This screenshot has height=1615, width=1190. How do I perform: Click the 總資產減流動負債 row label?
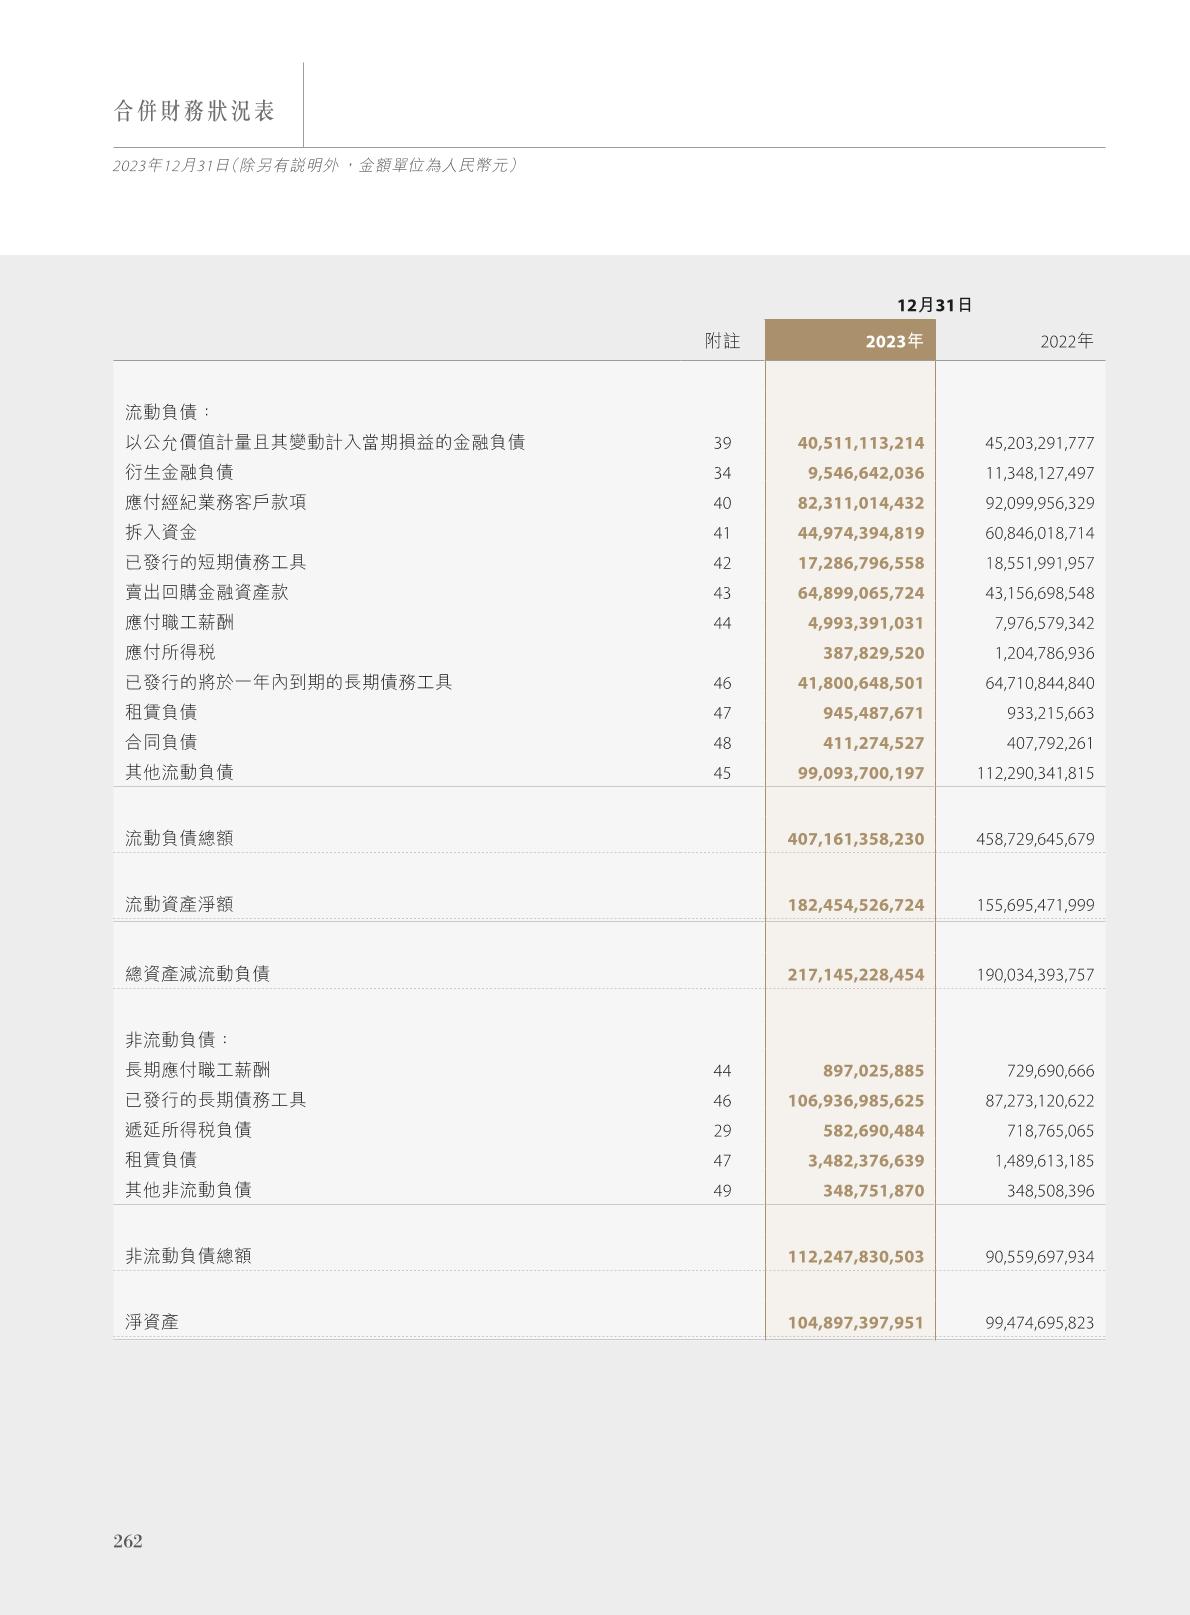click(197, 973)
